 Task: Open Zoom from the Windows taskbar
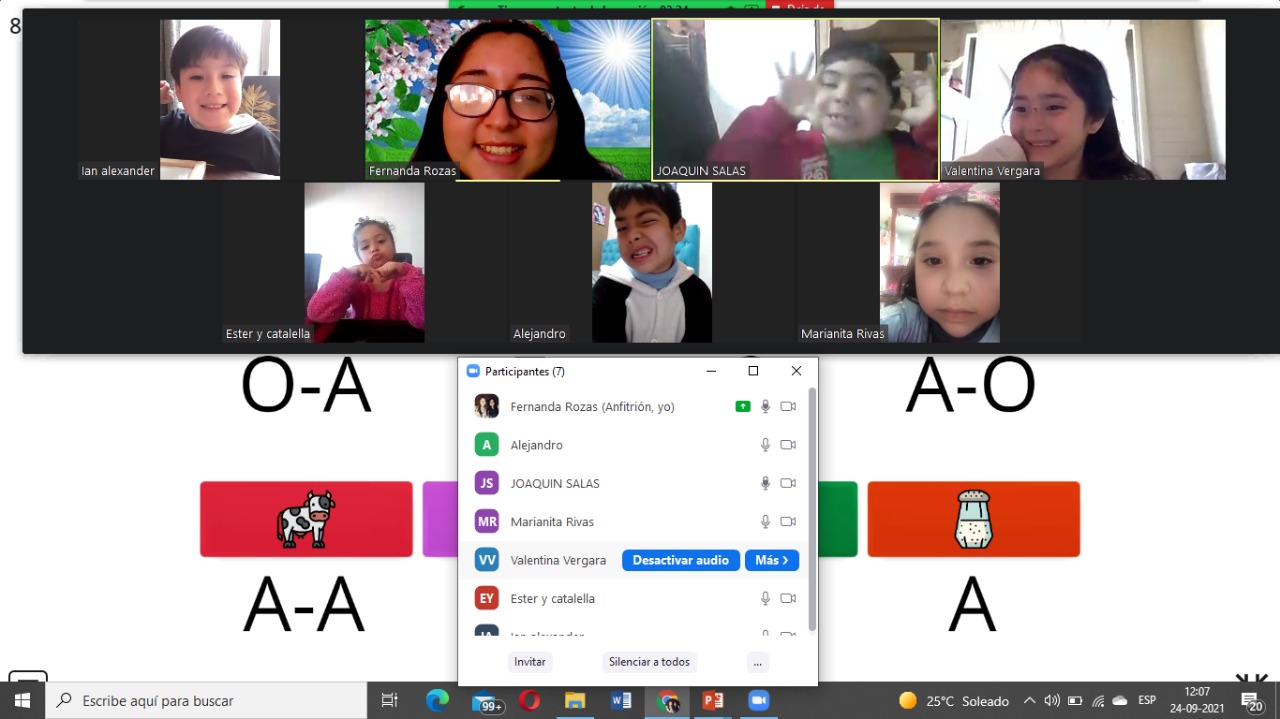[759, 701]
